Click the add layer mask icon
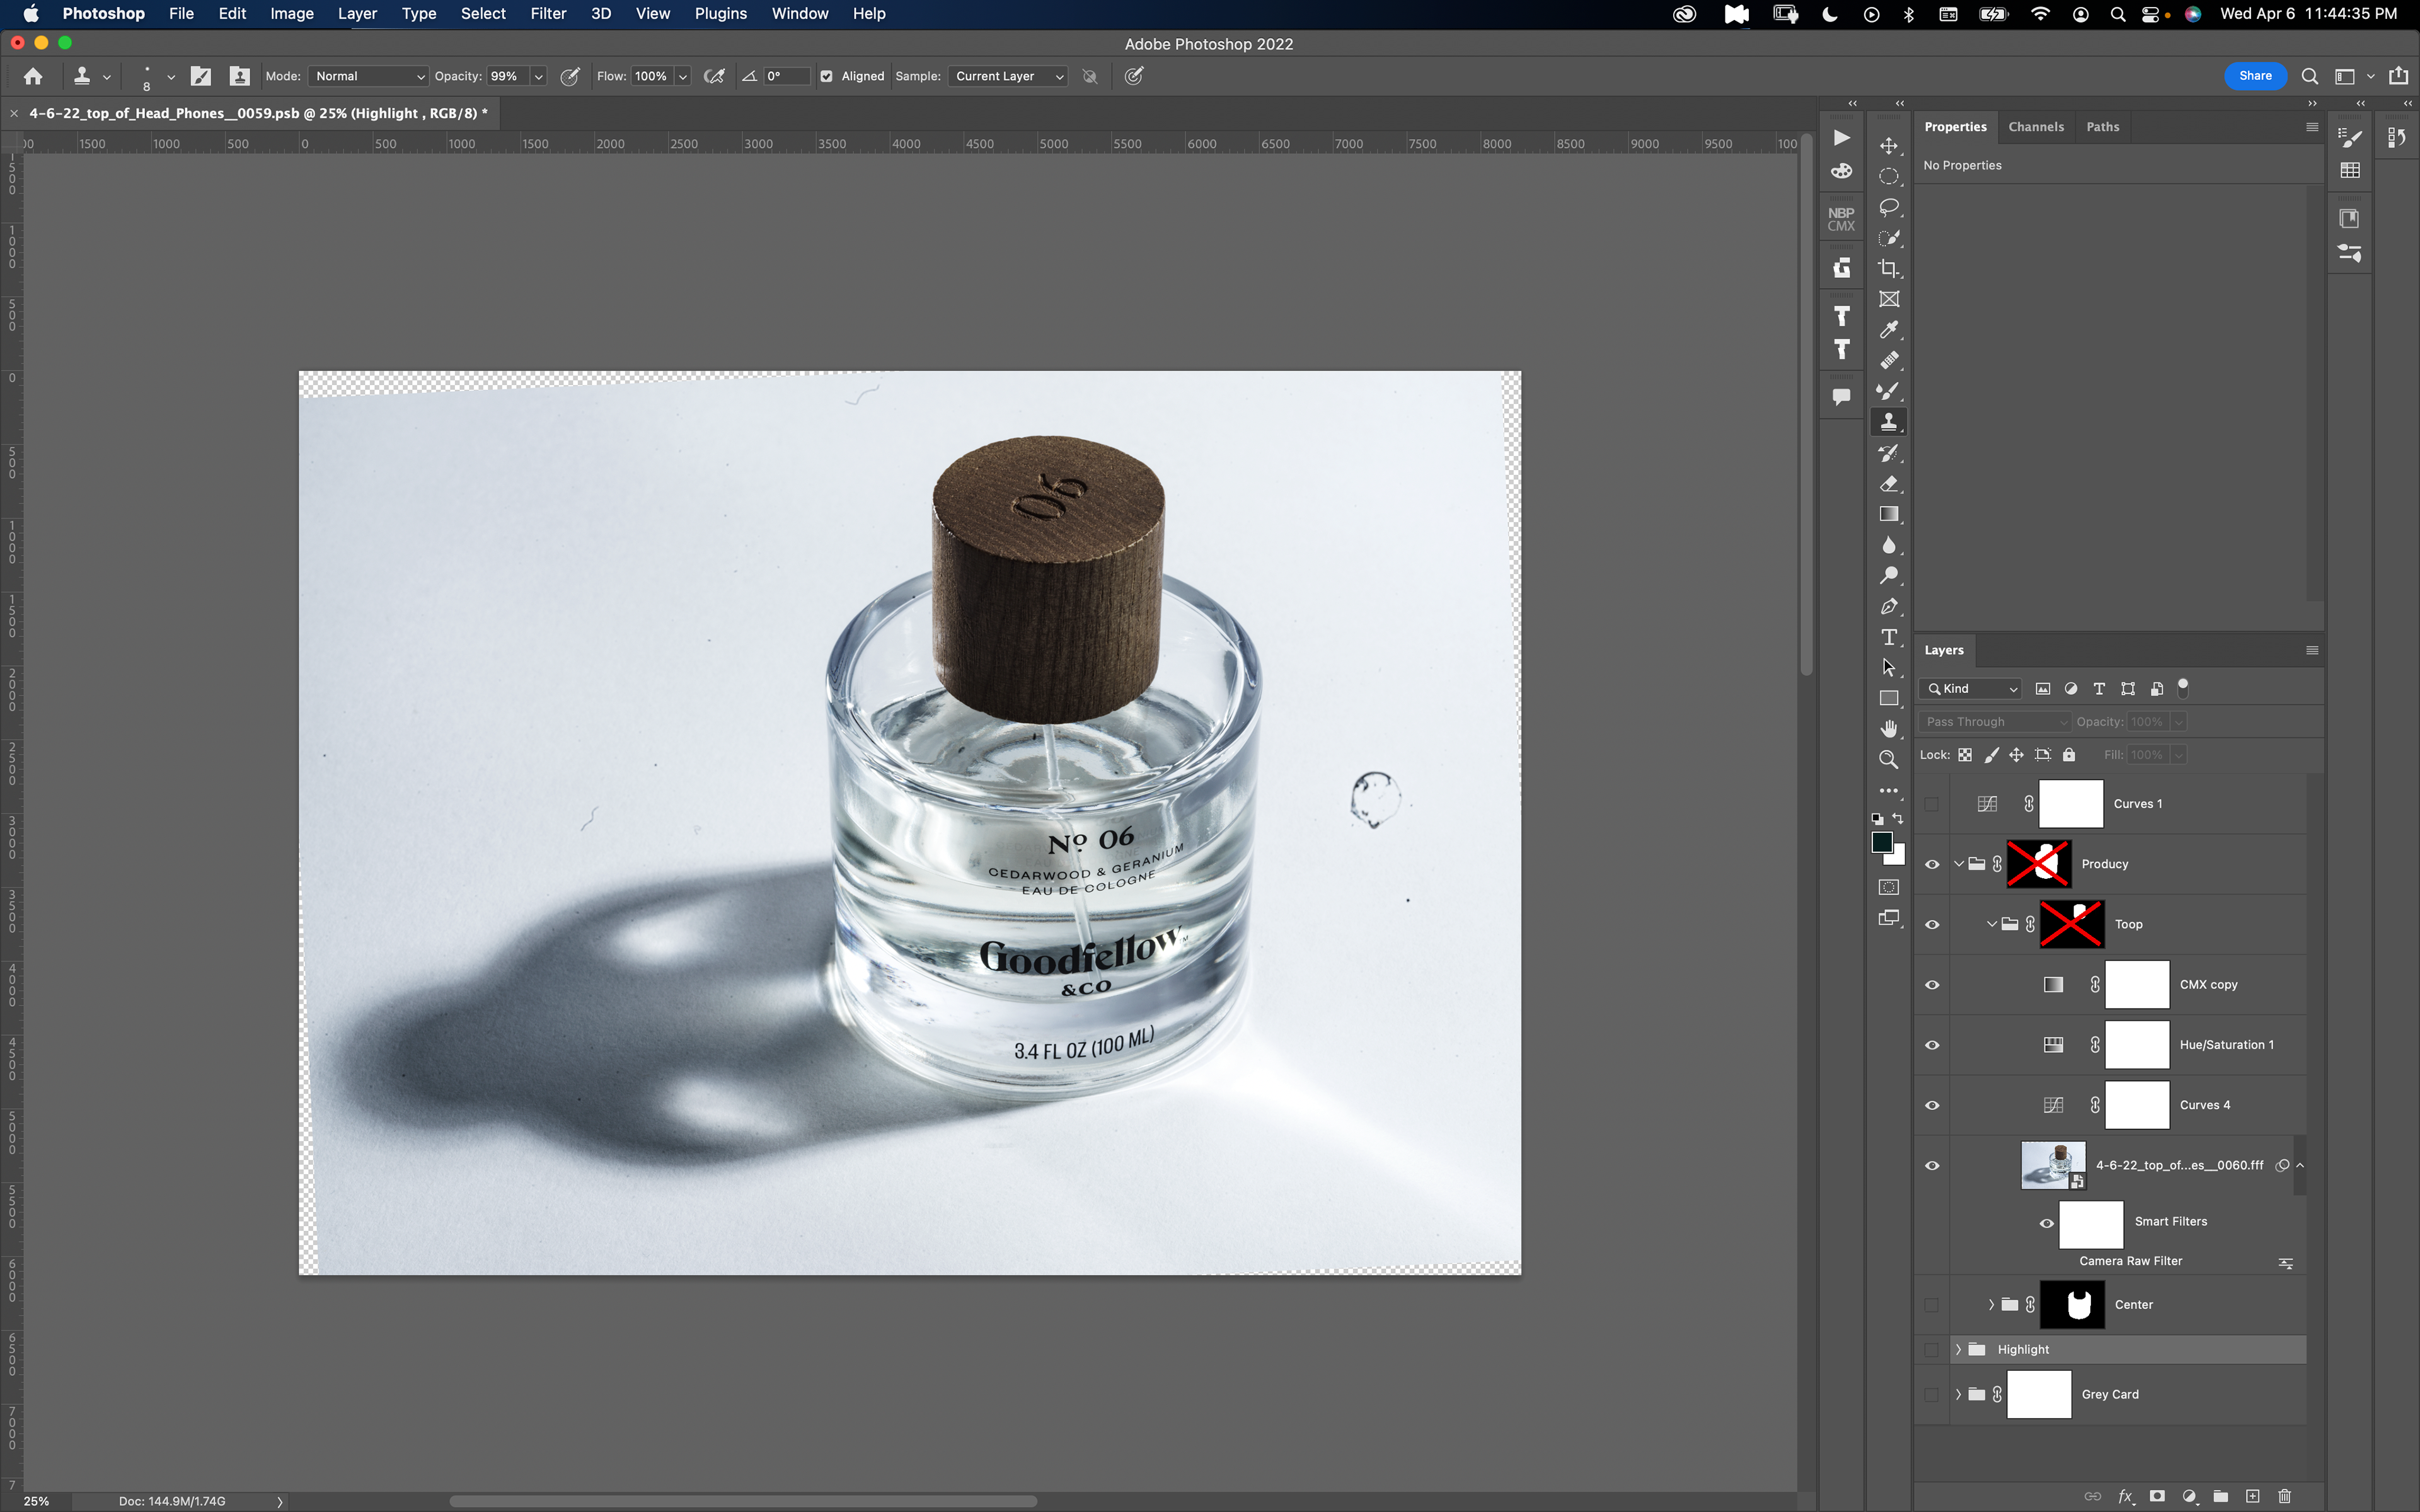Image resolution: width=2420 pixels, height=1512 pixels. click(x=2157, y=1496)
